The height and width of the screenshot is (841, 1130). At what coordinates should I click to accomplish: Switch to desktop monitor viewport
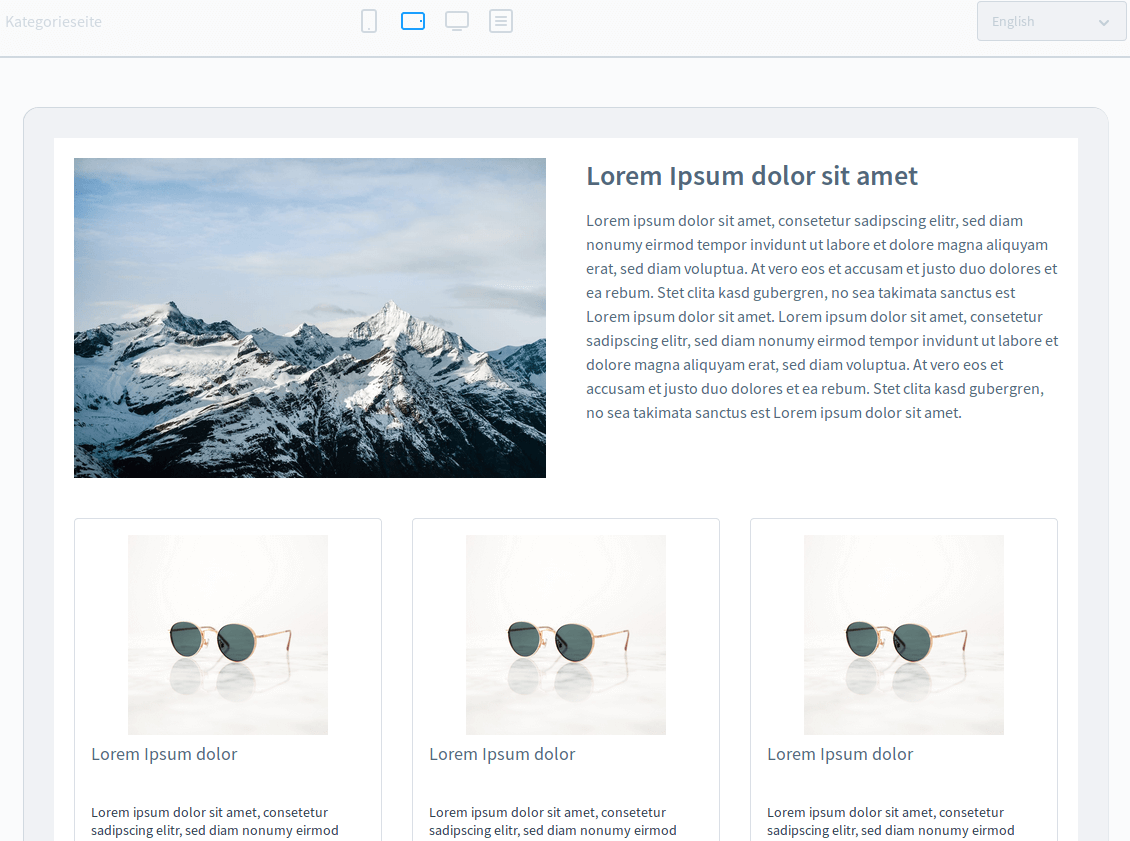(x=457, y=21)
